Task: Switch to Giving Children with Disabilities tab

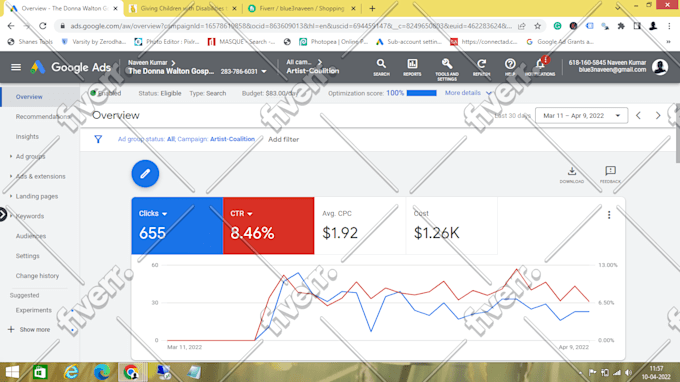Action: (183, 8)
